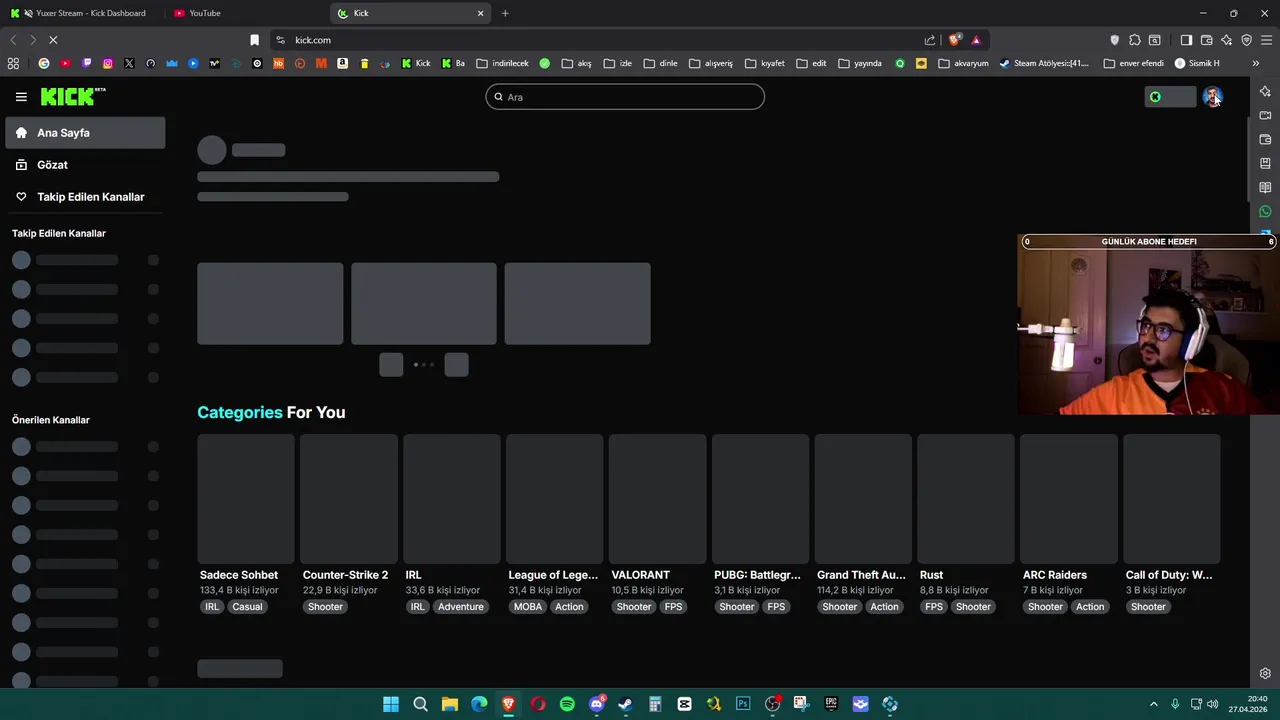Click the bookmark icon beside the address bar
The image size is (1280, 720).
click(x=254, y=40)
